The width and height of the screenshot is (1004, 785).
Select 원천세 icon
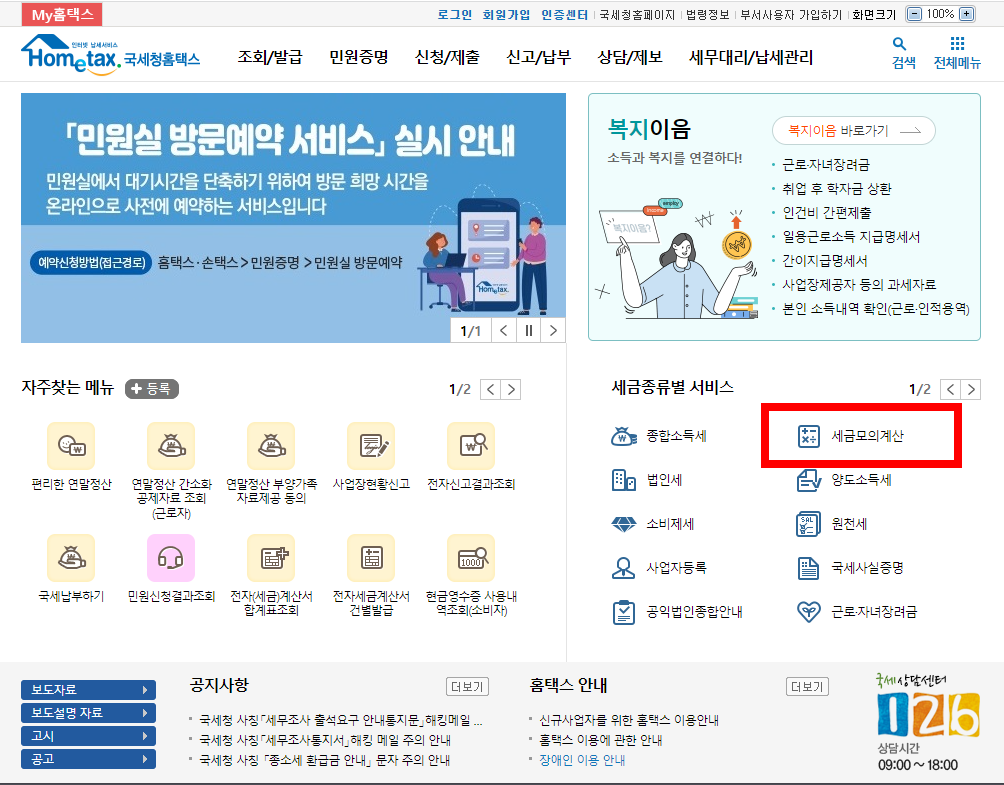[x=809, y=524]
